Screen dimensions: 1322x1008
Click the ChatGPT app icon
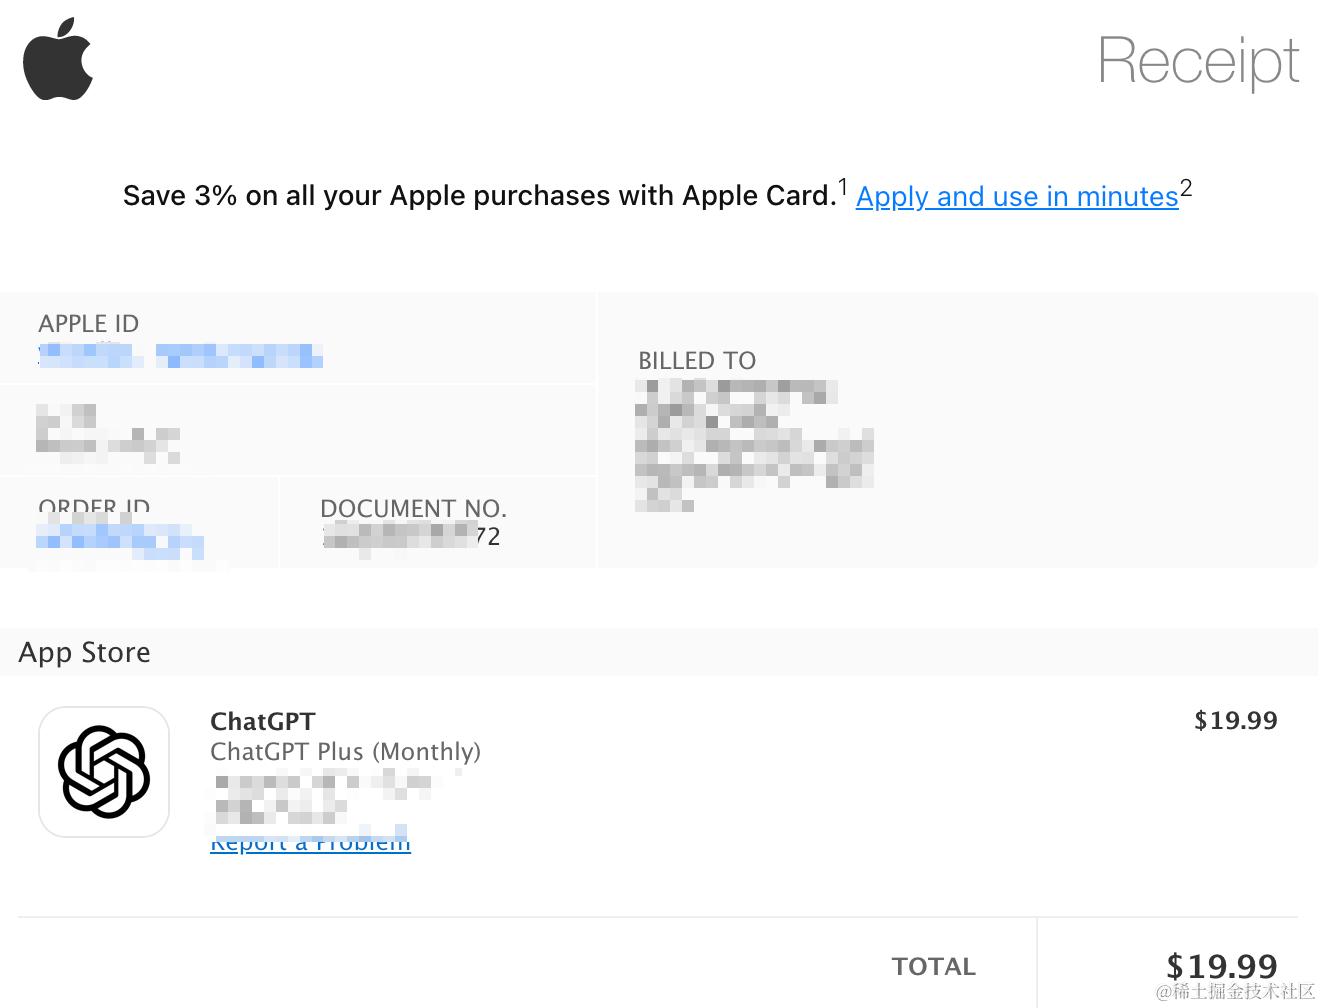click(x=104, y=772)
